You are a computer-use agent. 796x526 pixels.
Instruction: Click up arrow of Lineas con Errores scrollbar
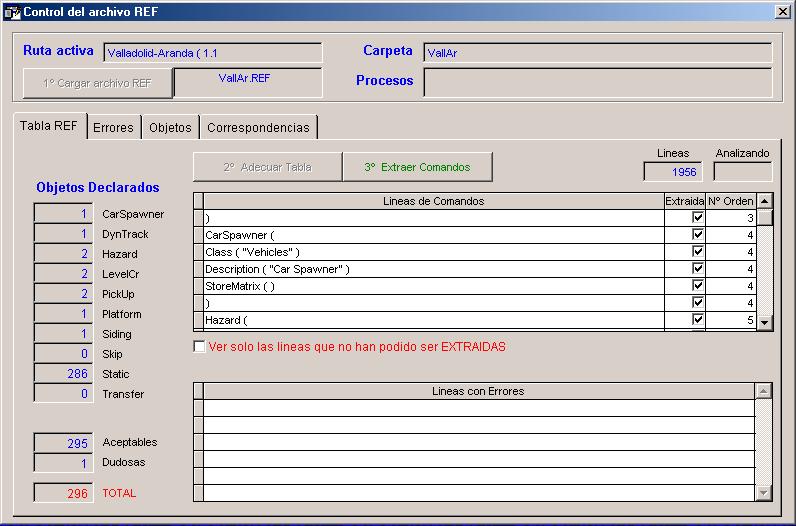pyautogui.click(x=764, y=391)
